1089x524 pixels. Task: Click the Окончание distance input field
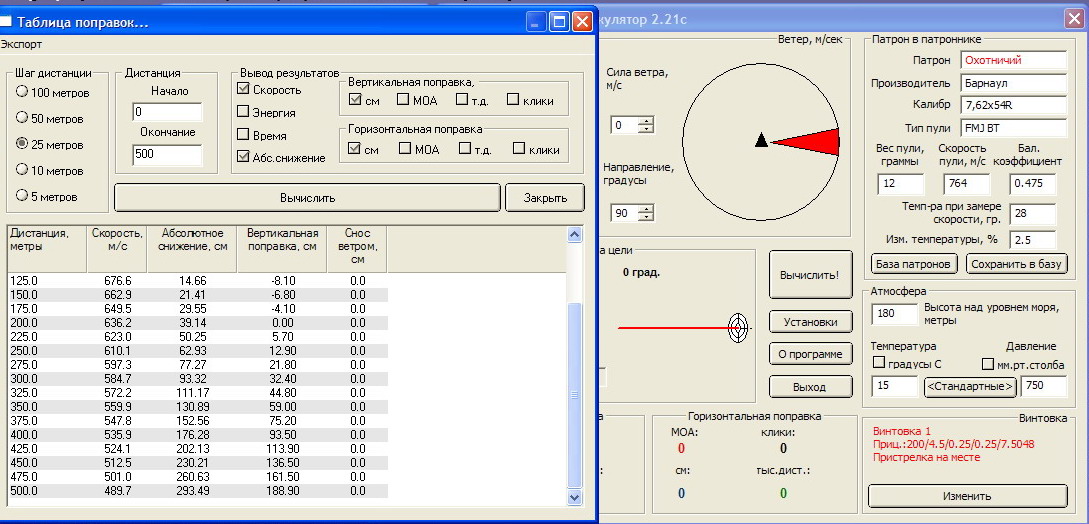167,155
